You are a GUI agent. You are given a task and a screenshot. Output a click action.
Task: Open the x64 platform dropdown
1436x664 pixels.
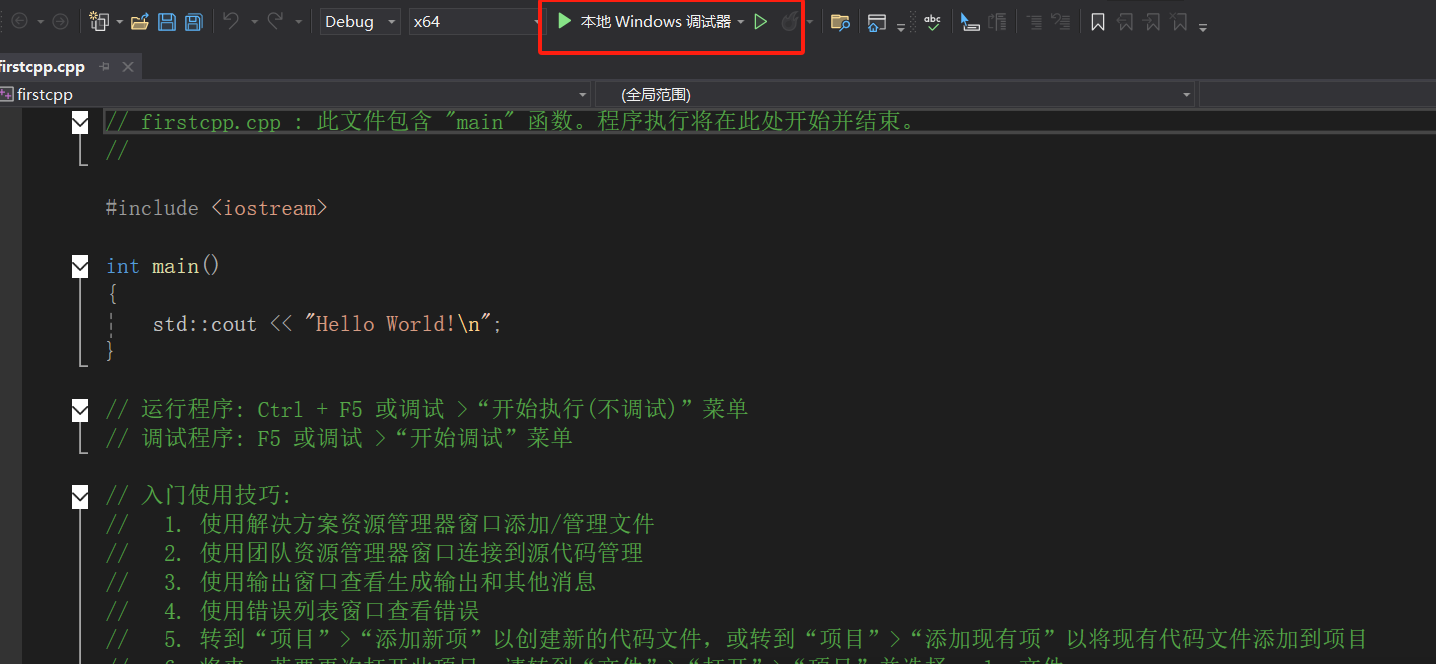(476, 21)
